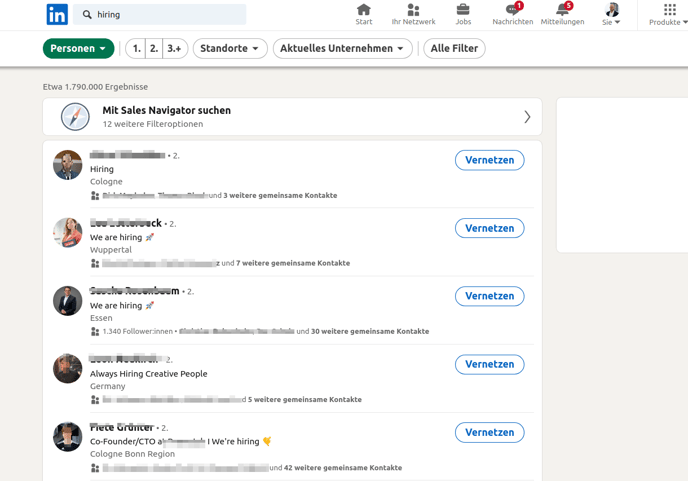
Task: Open the Standorte dropdown
Action: click(x=230, y=48)
